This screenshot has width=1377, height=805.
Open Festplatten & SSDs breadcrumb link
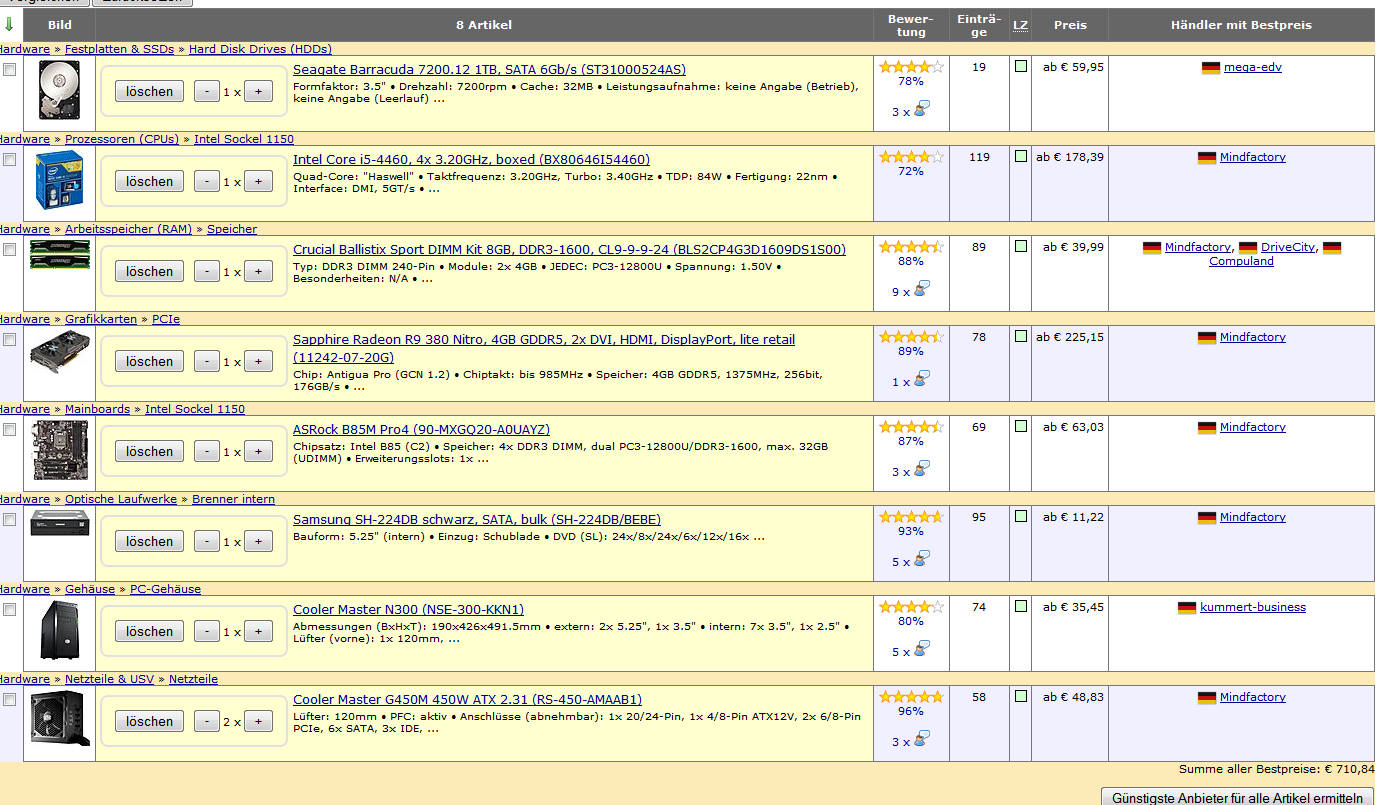tap(119, 49)
